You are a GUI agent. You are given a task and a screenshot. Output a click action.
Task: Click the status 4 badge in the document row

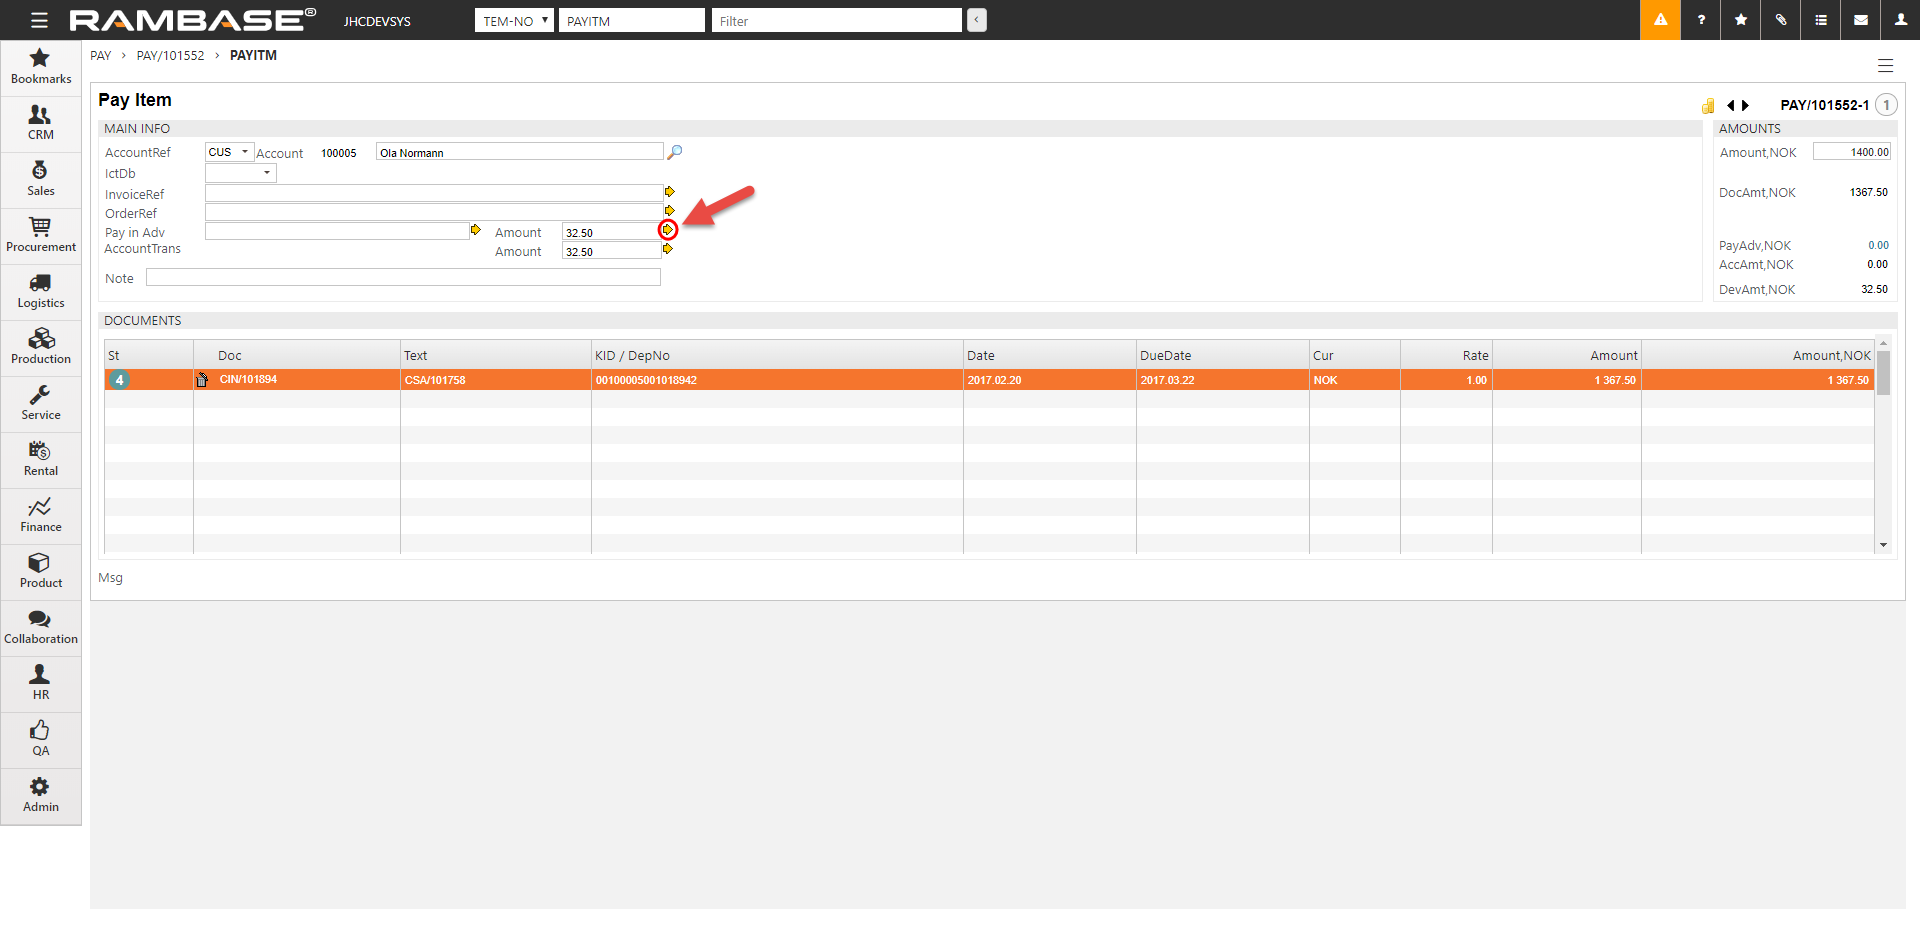point(119,380)
